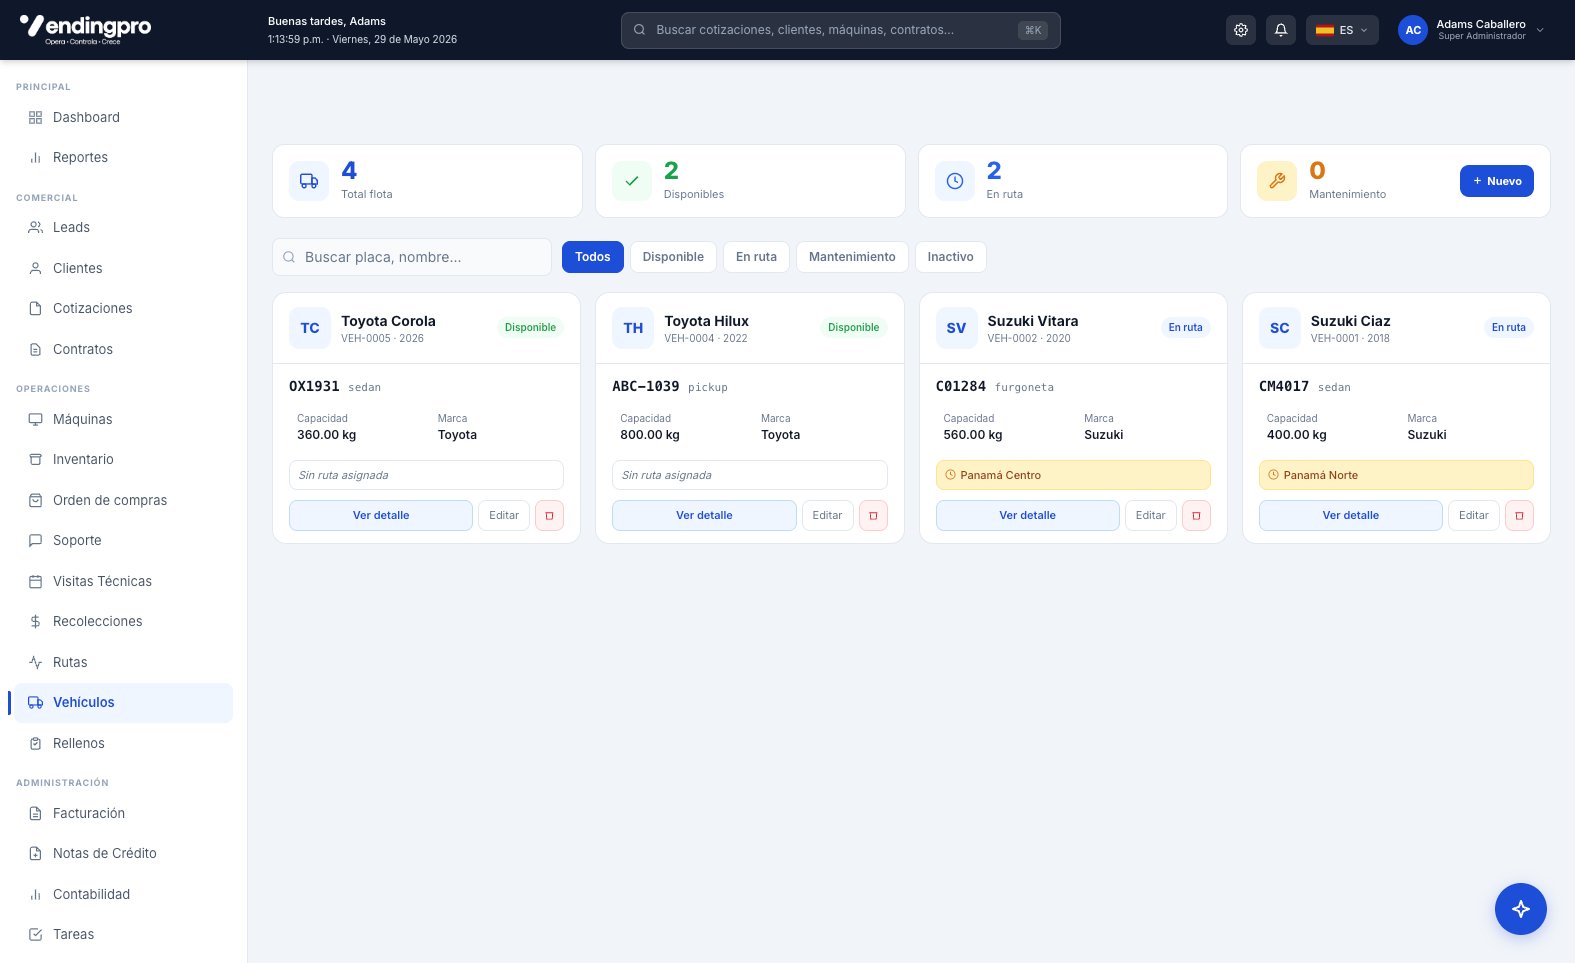Click the SV avatar of Suzuki Vitara
This screenshot has height=963, width=1575.
pos(956,328)
